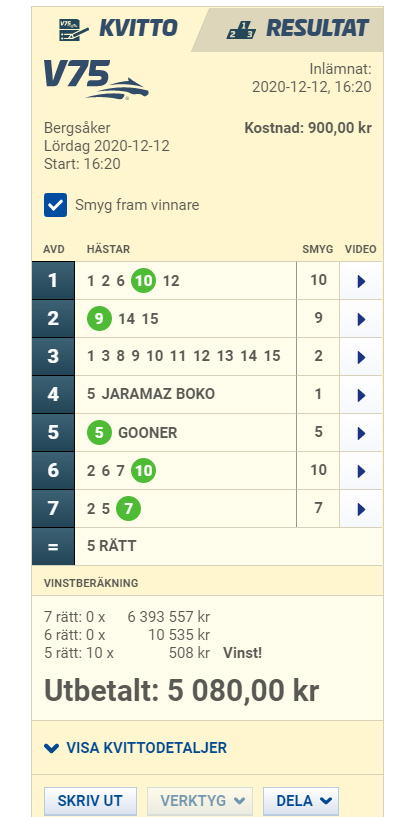Play video for Gooner race 5

361,434
